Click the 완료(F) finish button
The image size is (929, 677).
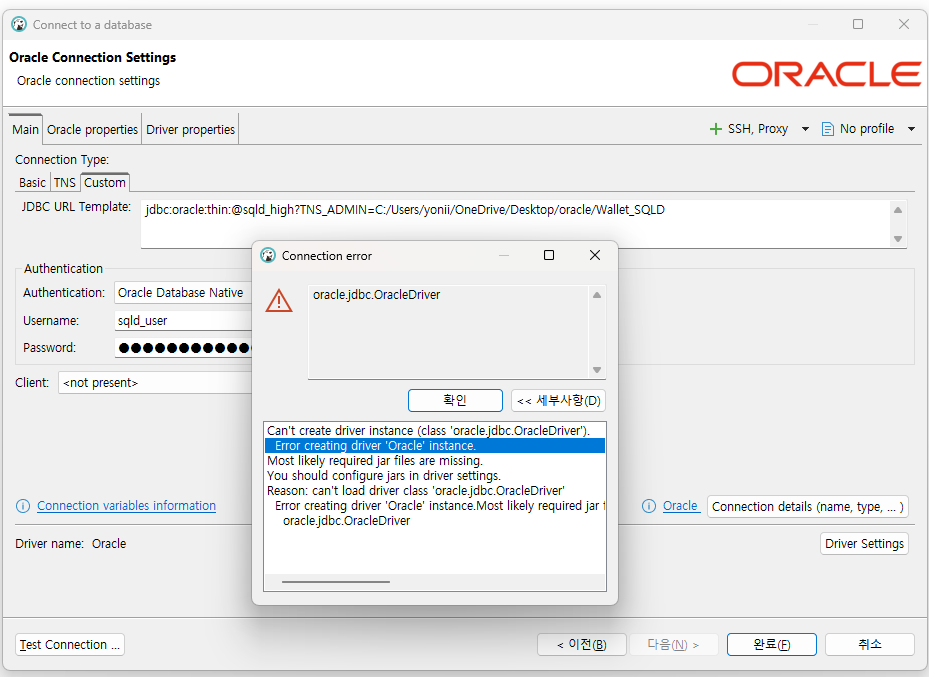(x=771, y=644)
